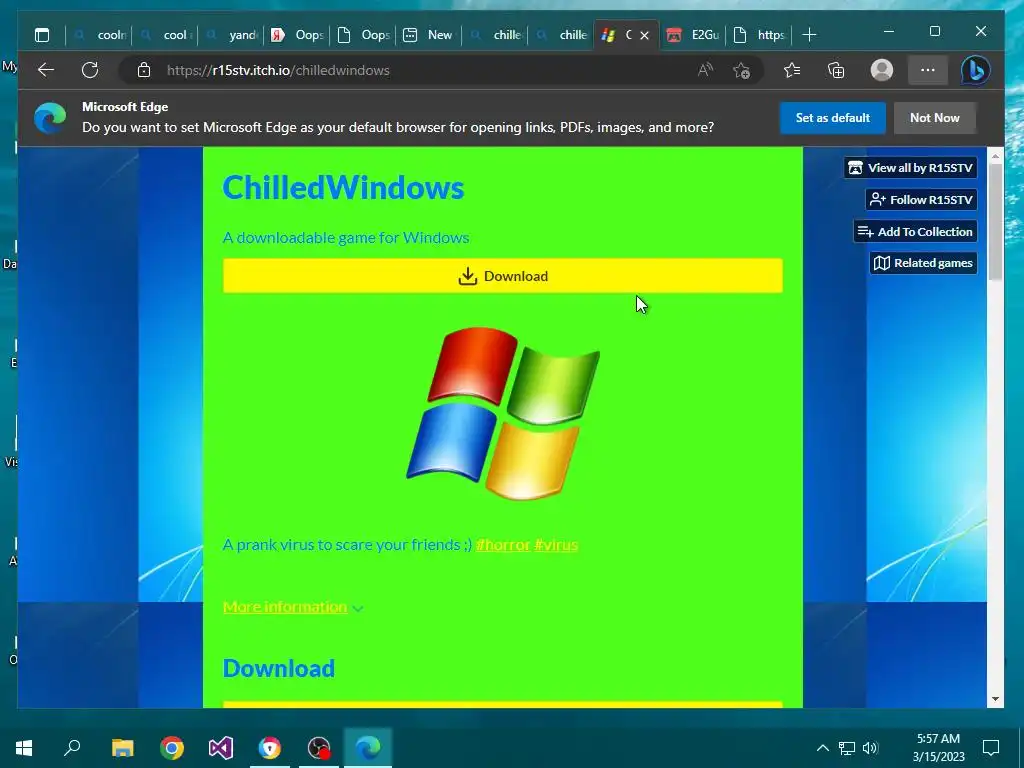The height and width of the screenshot is (768, 1024).
Task: Open a new tab with plus
Action: coord(808,35)
